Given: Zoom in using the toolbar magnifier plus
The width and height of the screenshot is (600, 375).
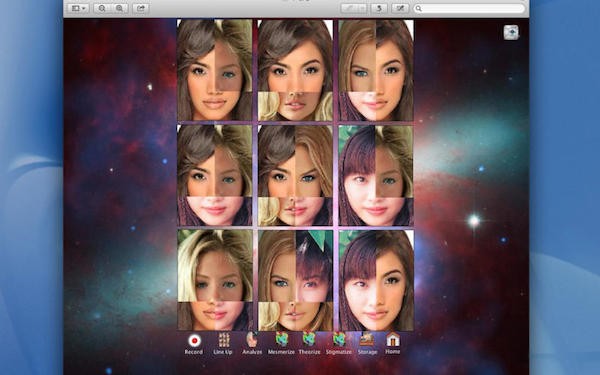Looking at the screenshot, I should pyautogui.click(x=119, y=8).
